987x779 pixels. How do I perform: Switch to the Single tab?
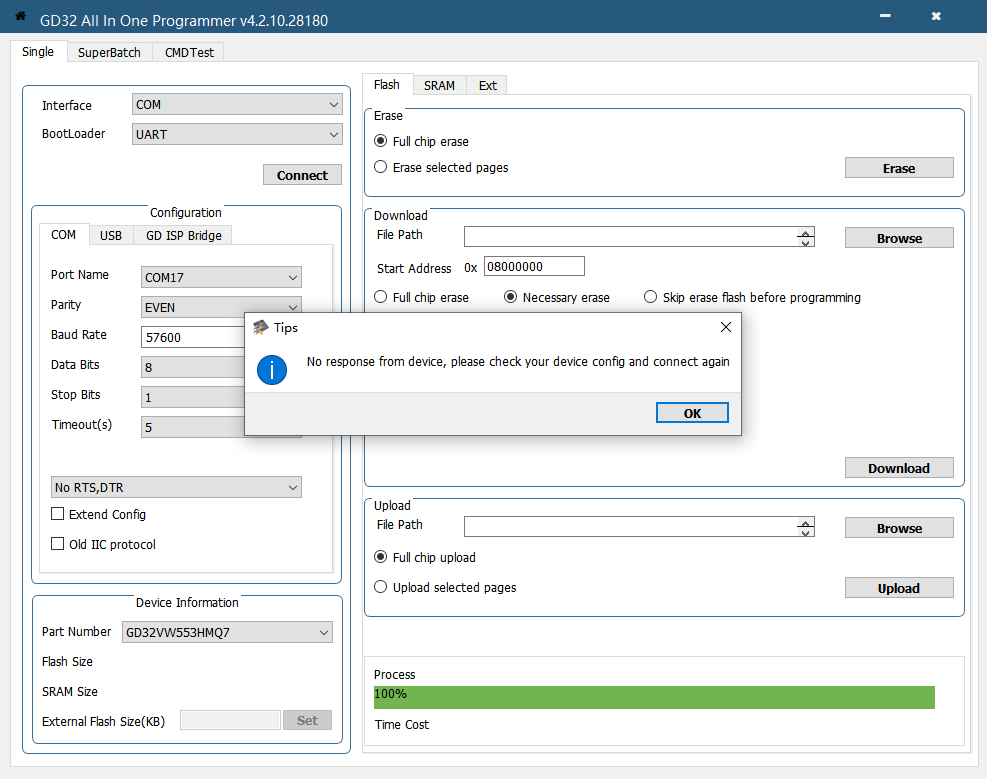point(38,52)
